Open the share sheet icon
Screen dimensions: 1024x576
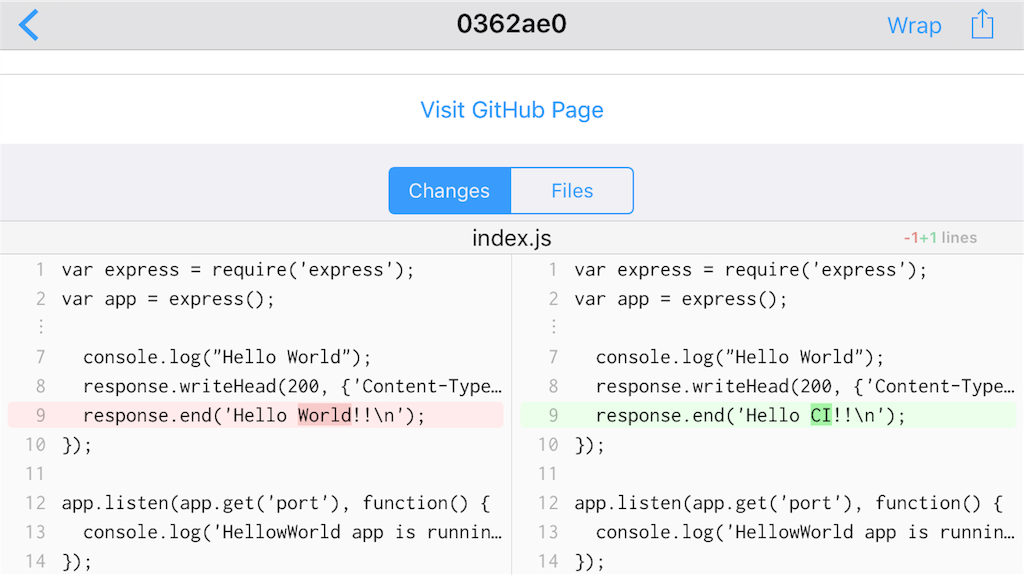click(x=982, y=24)
